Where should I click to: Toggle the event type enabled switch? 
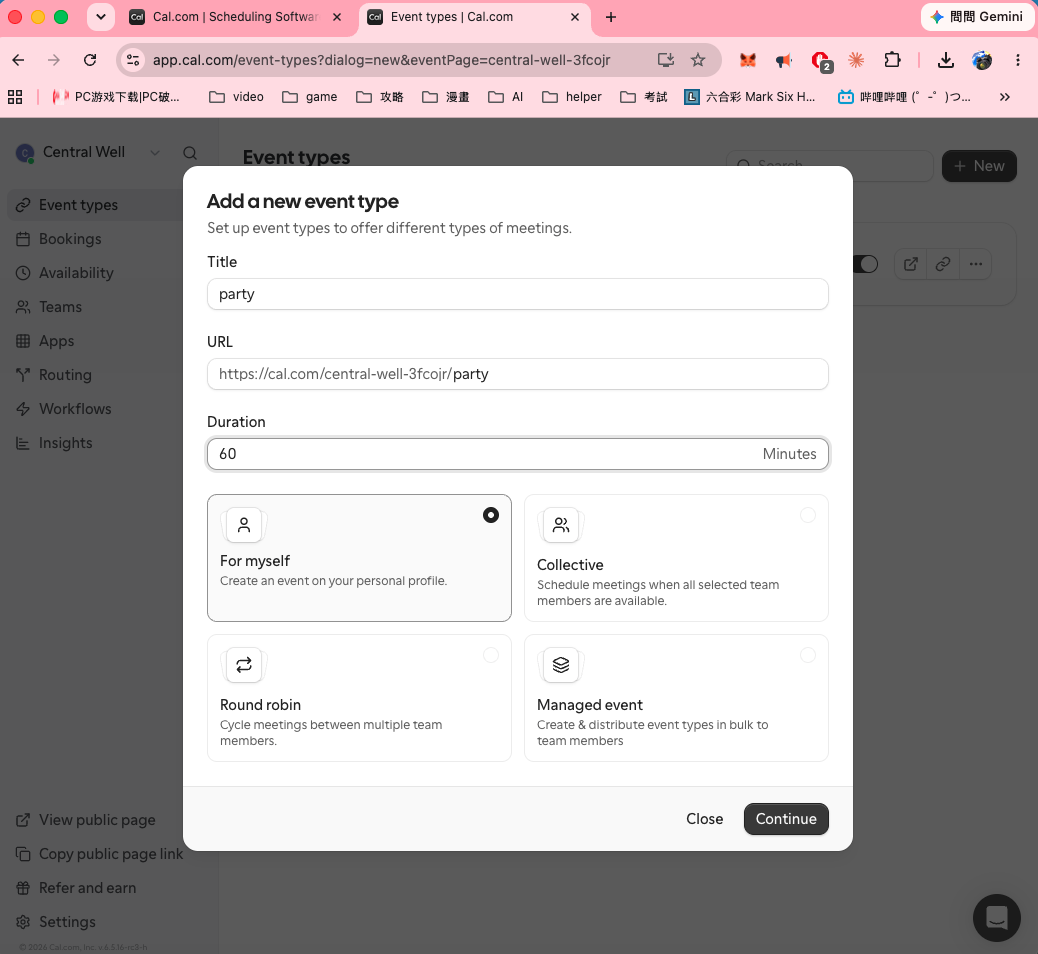click(x=865, y=264)
